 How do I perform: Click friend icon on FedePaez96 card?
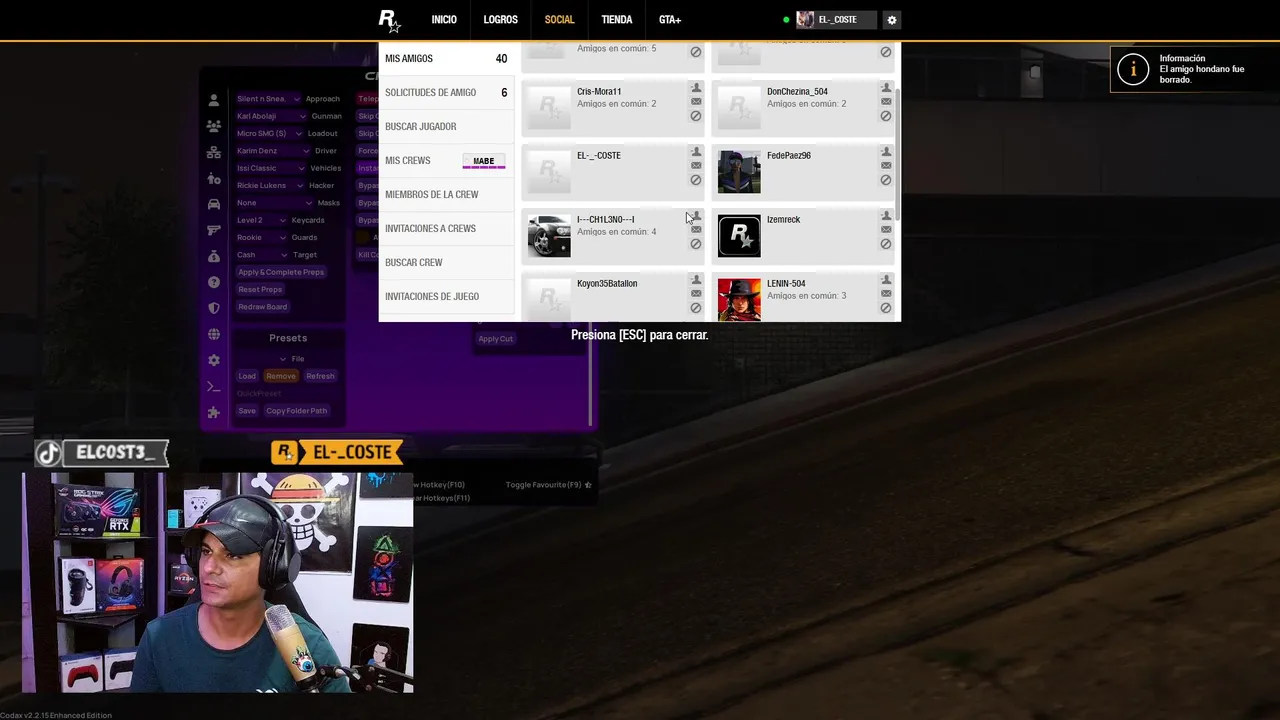pos(886,152)
